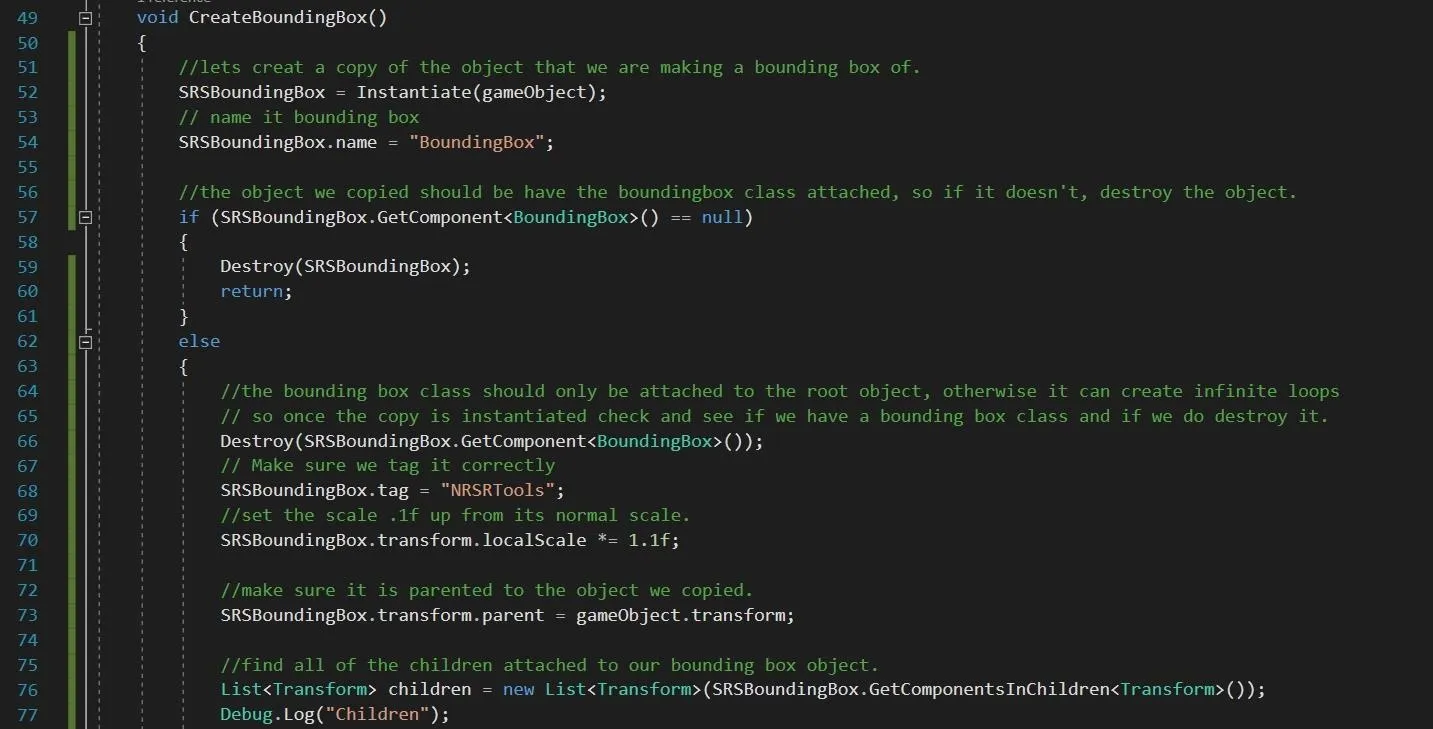Click line number 49 in the gutter
The image size is (1433, 729).
pos(27,18)
